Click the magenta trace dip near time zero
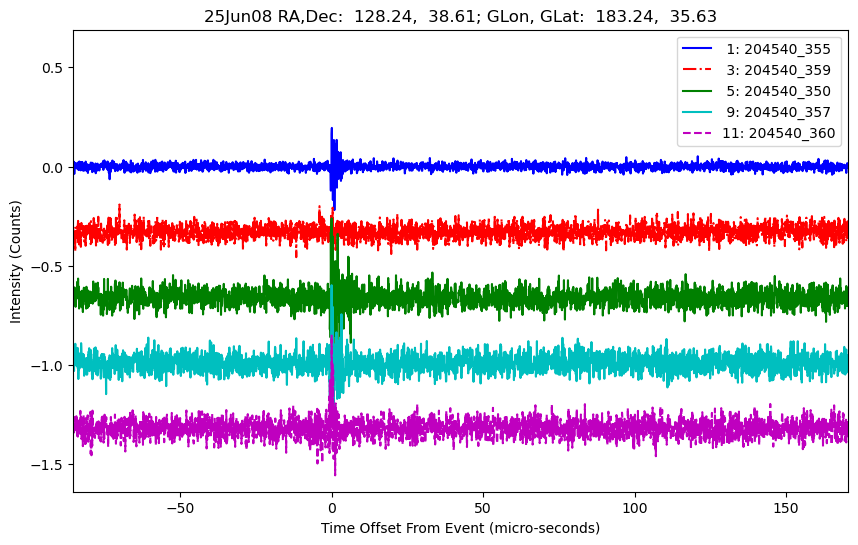 [335, 474]
